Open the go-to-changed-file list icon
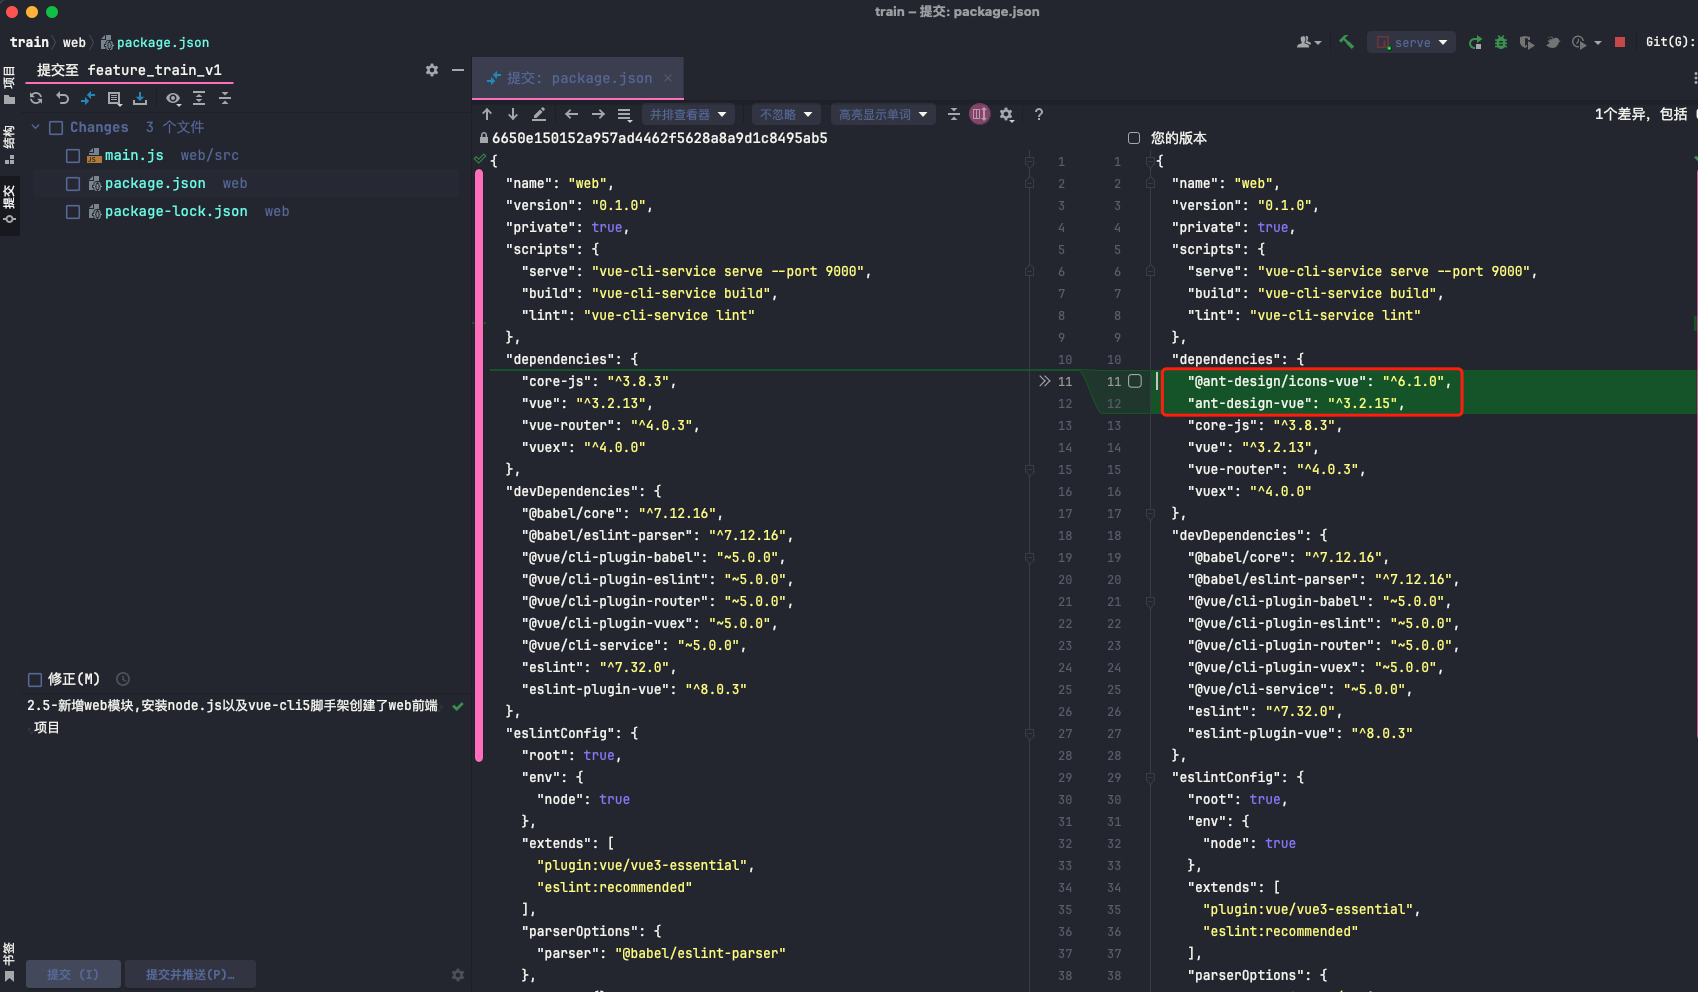1698x992 pixels. (x=624, y=114)
